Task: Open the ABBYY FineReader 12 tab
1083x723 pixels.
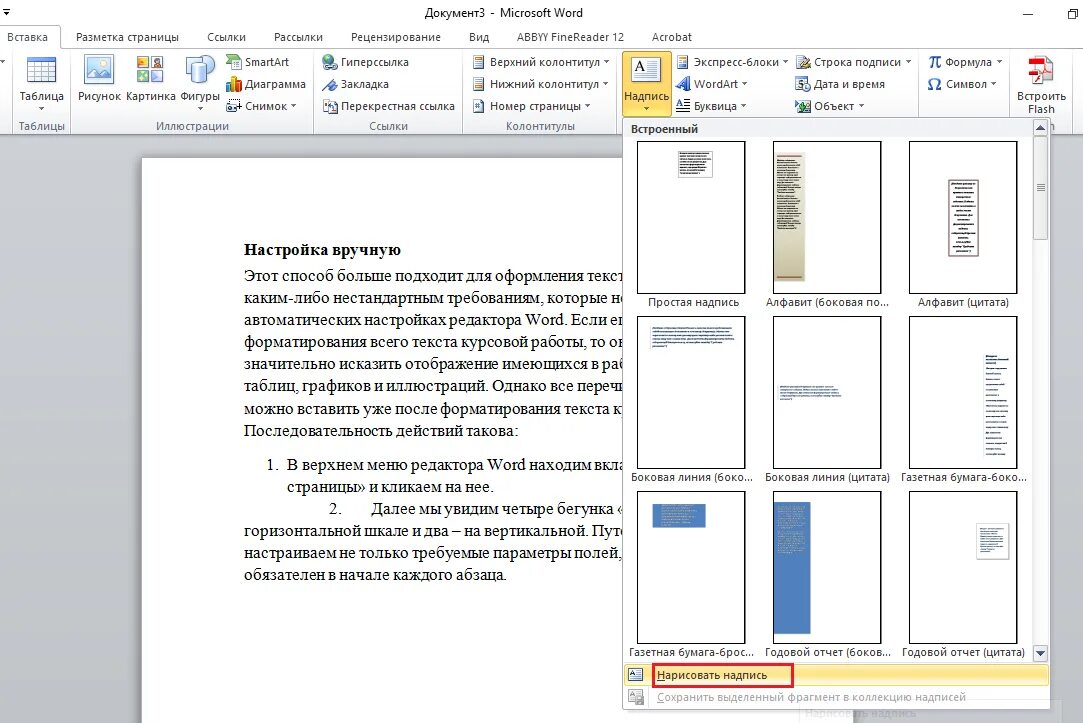Action: (x=570, y=37)
